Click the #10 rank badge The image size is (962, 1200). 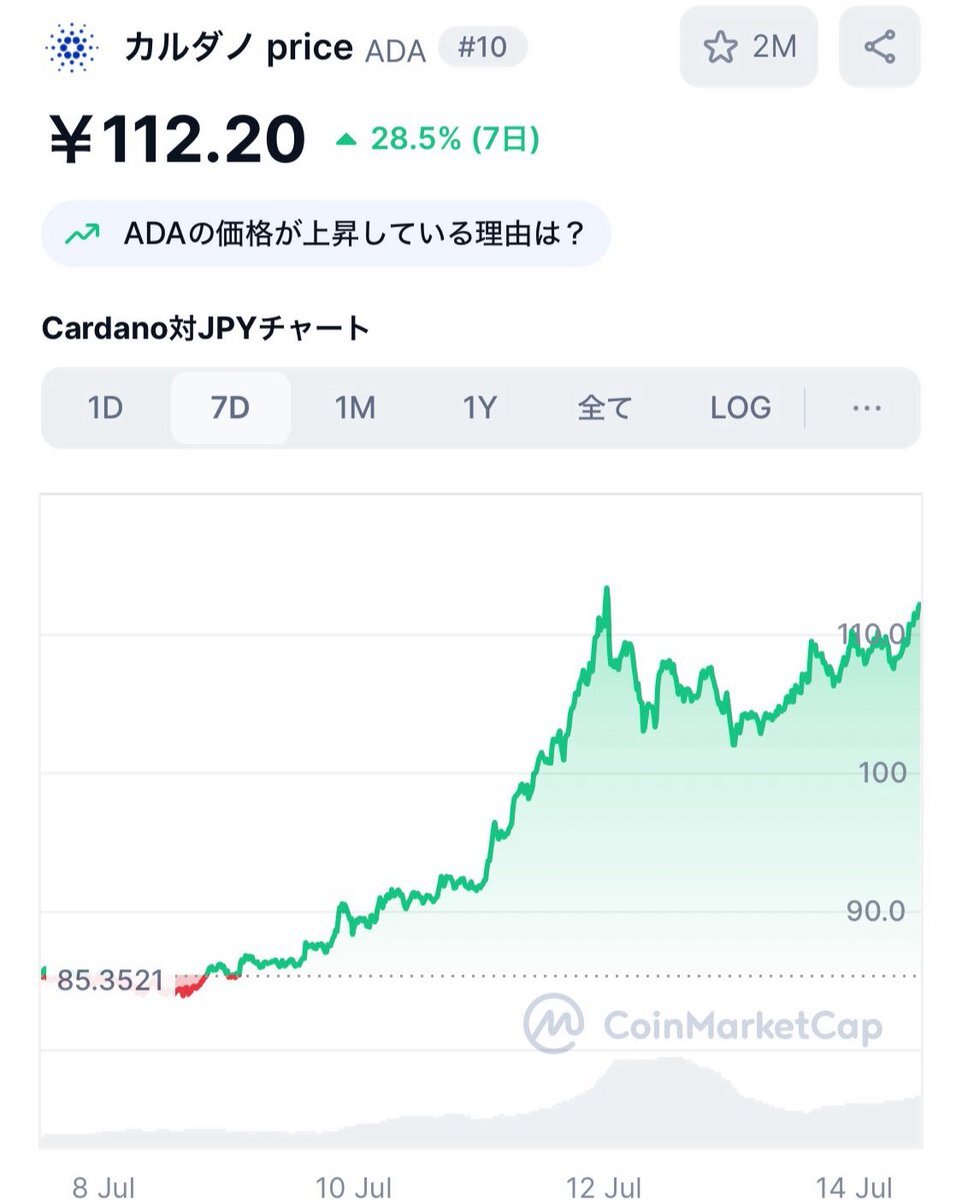483,47
